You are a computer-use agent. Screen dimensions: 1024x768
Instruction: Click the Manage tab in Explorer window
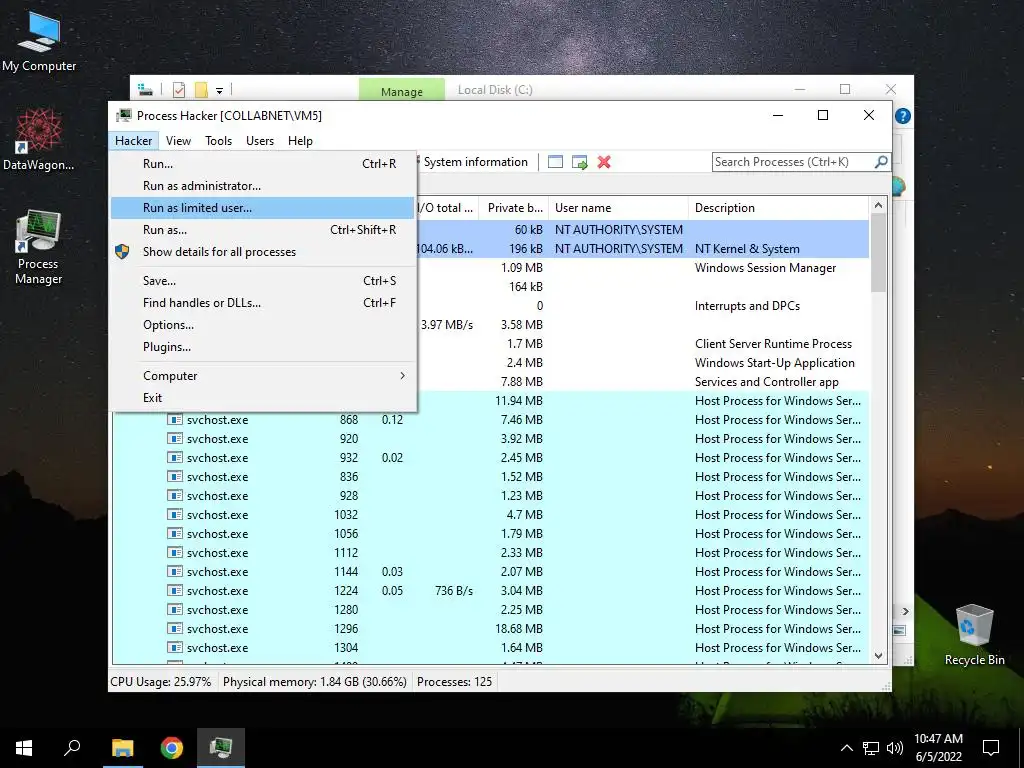click(402, 91)
